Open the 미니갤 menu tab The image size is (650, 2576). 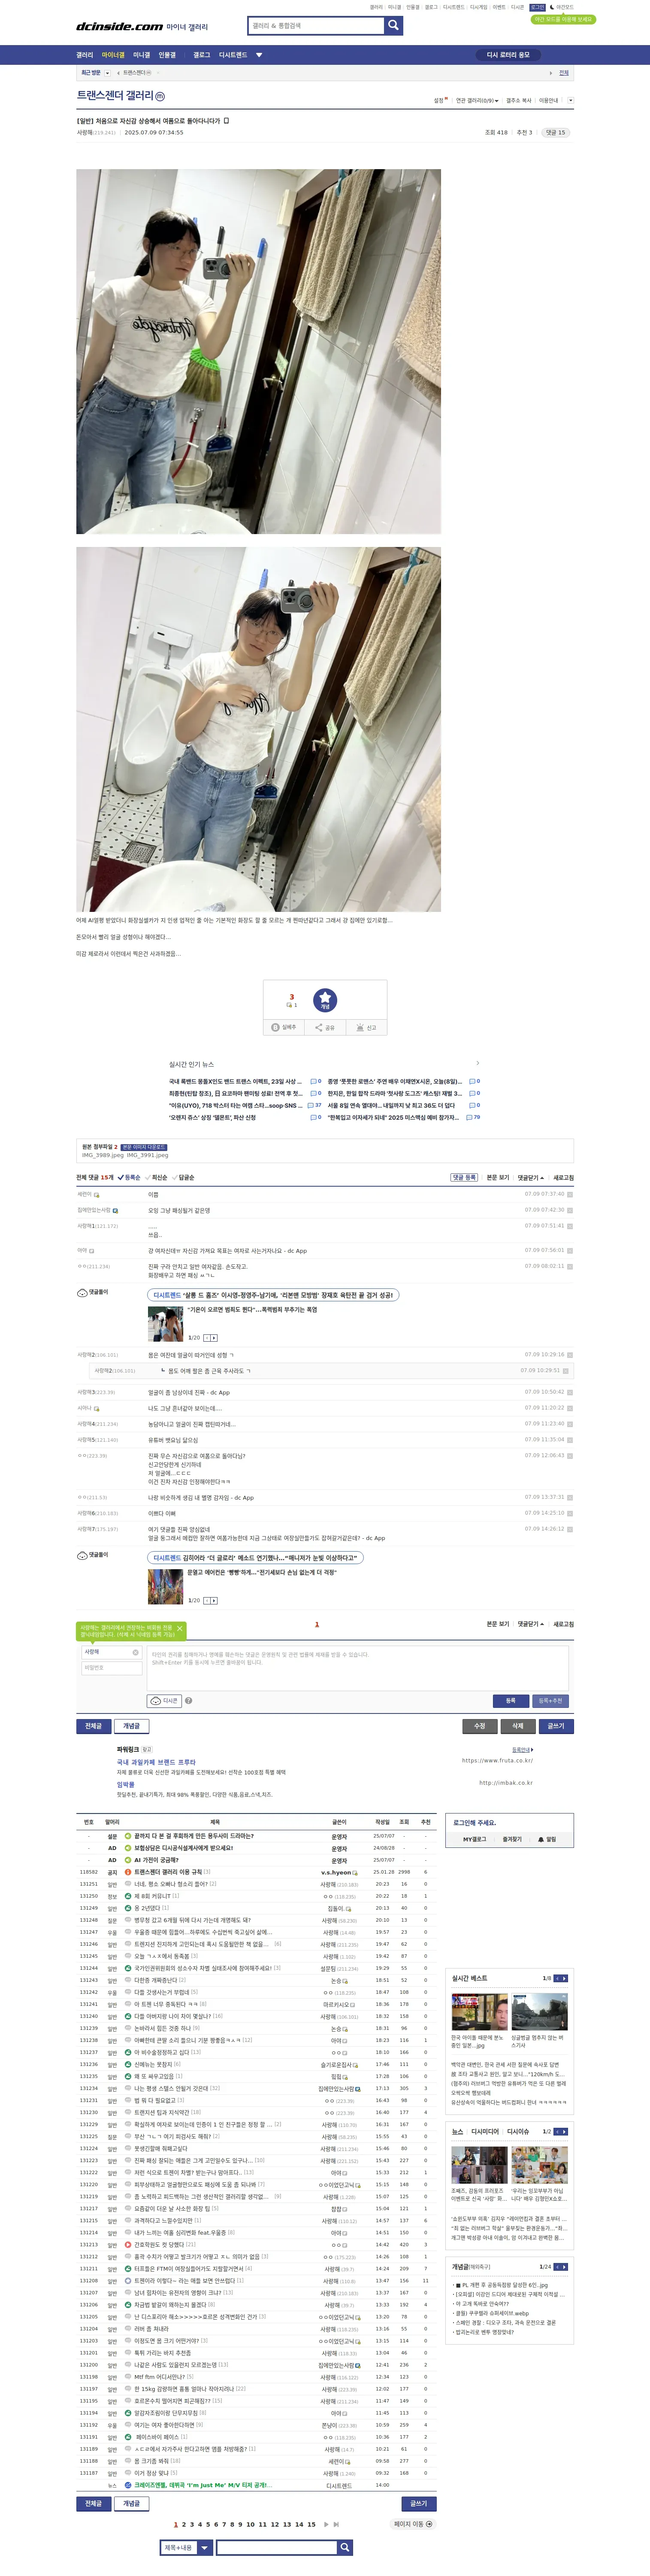click(142, 55)
